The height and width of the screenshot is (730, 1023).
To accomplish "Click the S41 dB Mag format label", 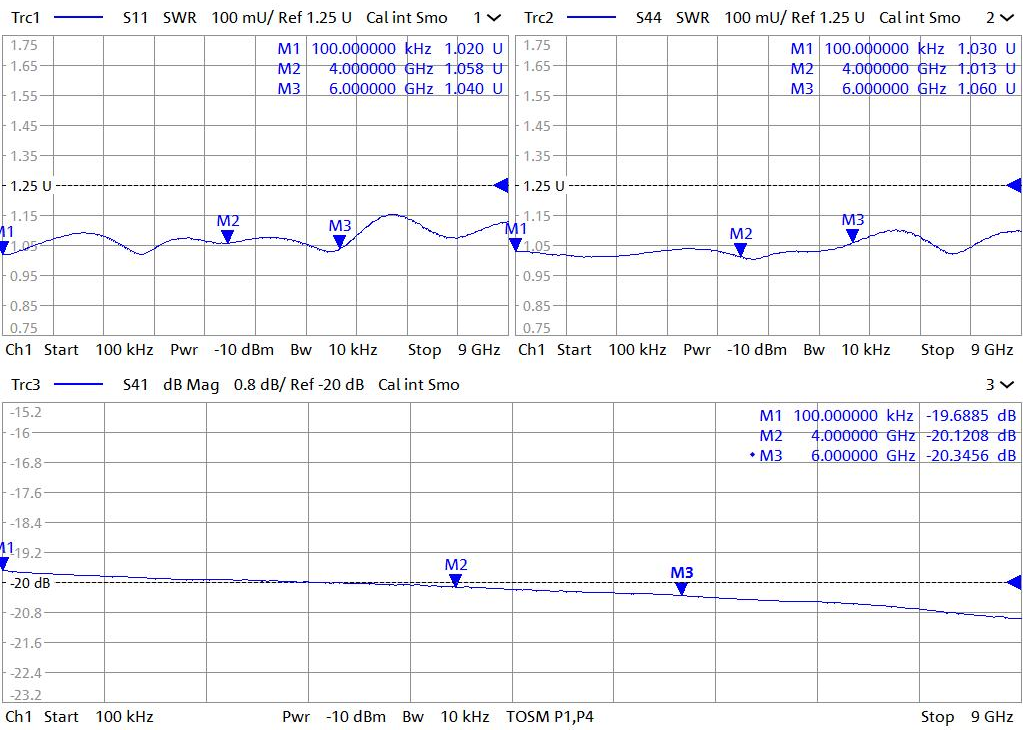I will tap(196, 385).
